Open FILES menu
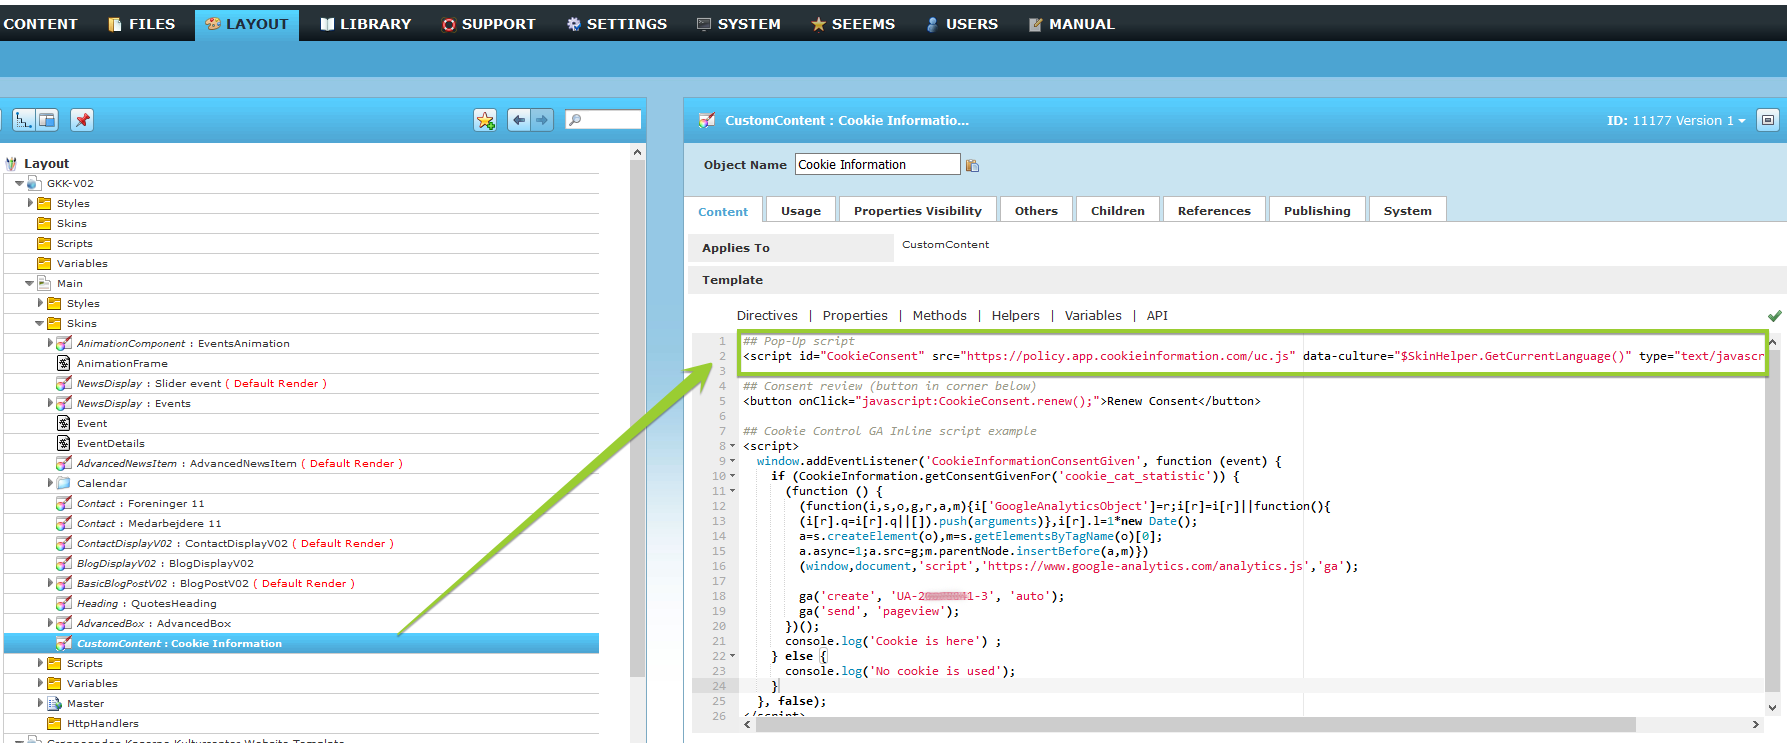 click(141, 24)
